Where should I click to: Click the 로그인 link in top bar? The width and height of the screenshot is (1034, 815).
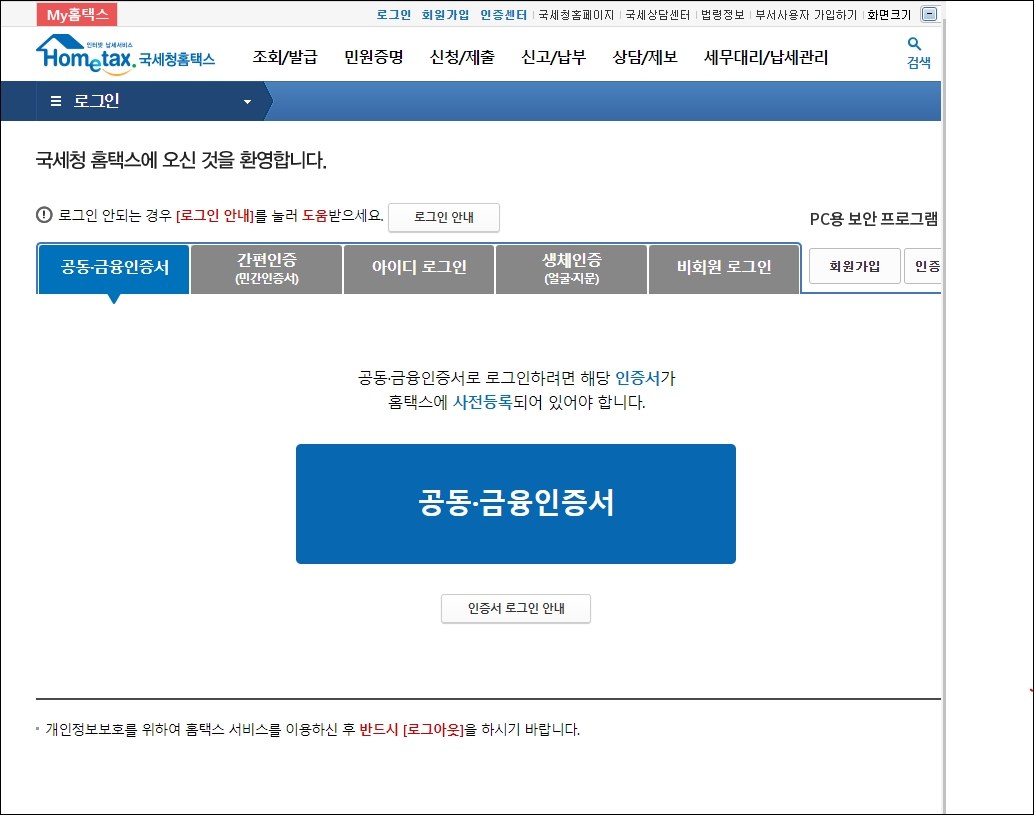394,15
